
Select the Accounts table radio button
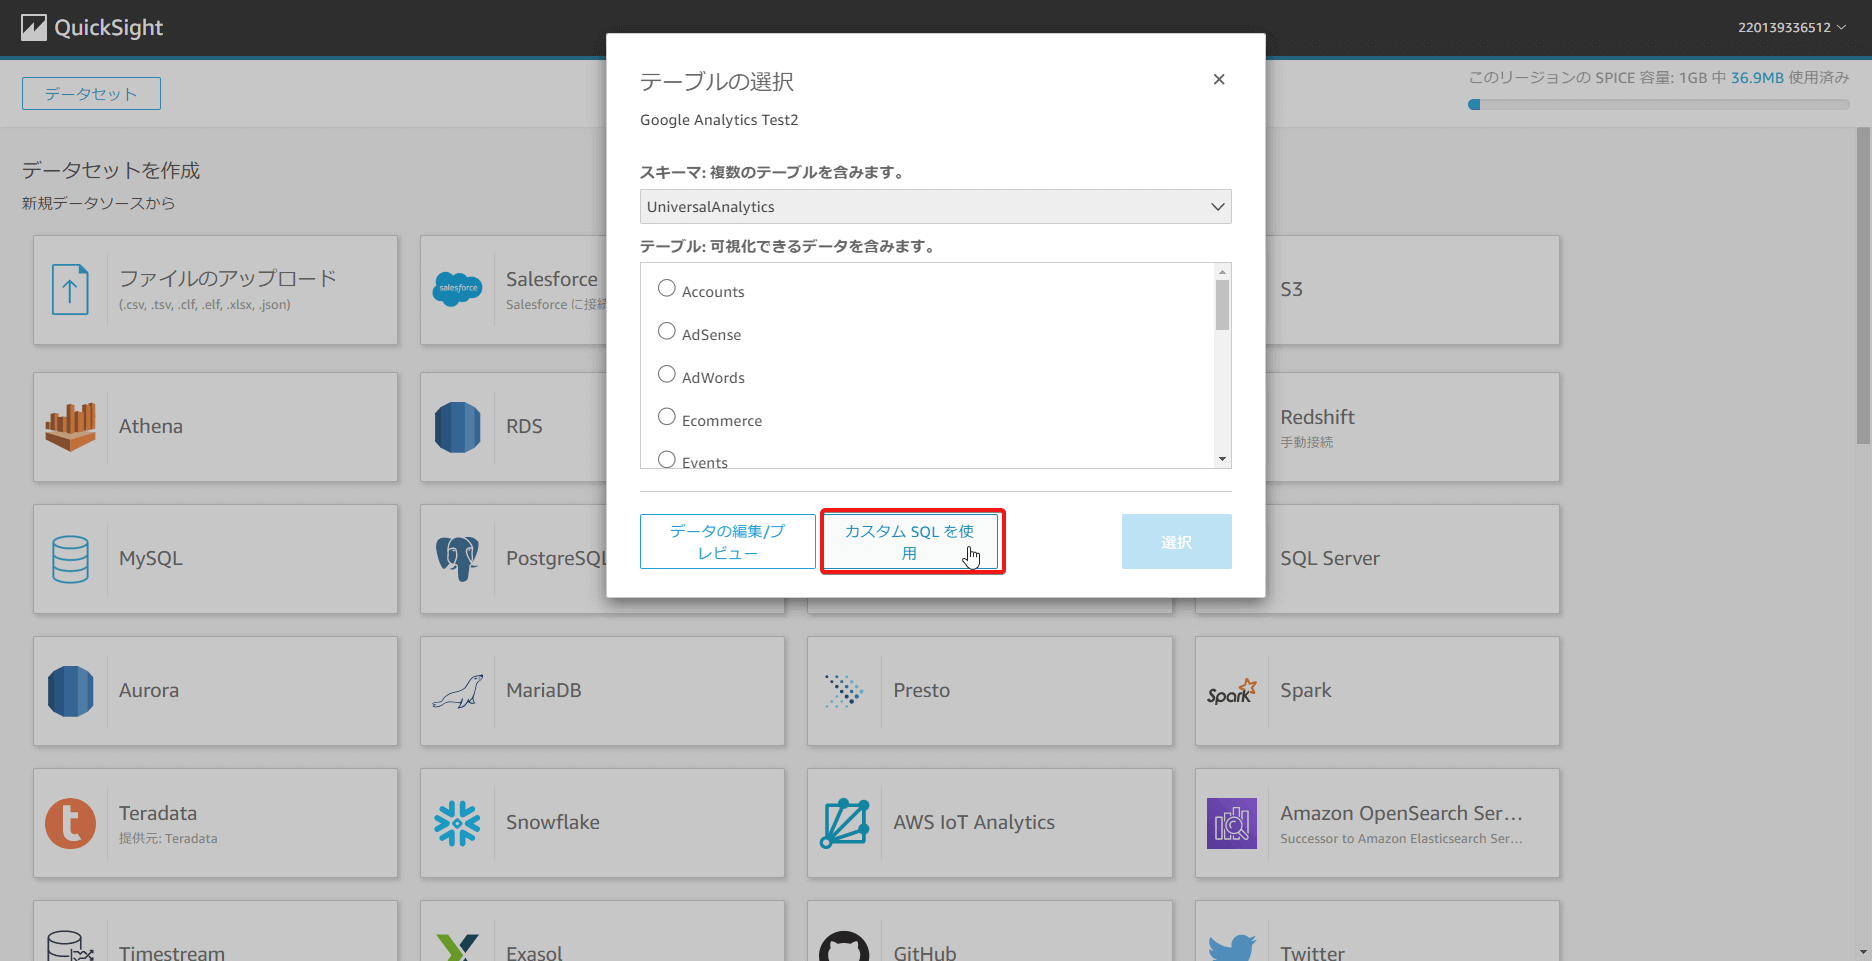pos(667,289)
